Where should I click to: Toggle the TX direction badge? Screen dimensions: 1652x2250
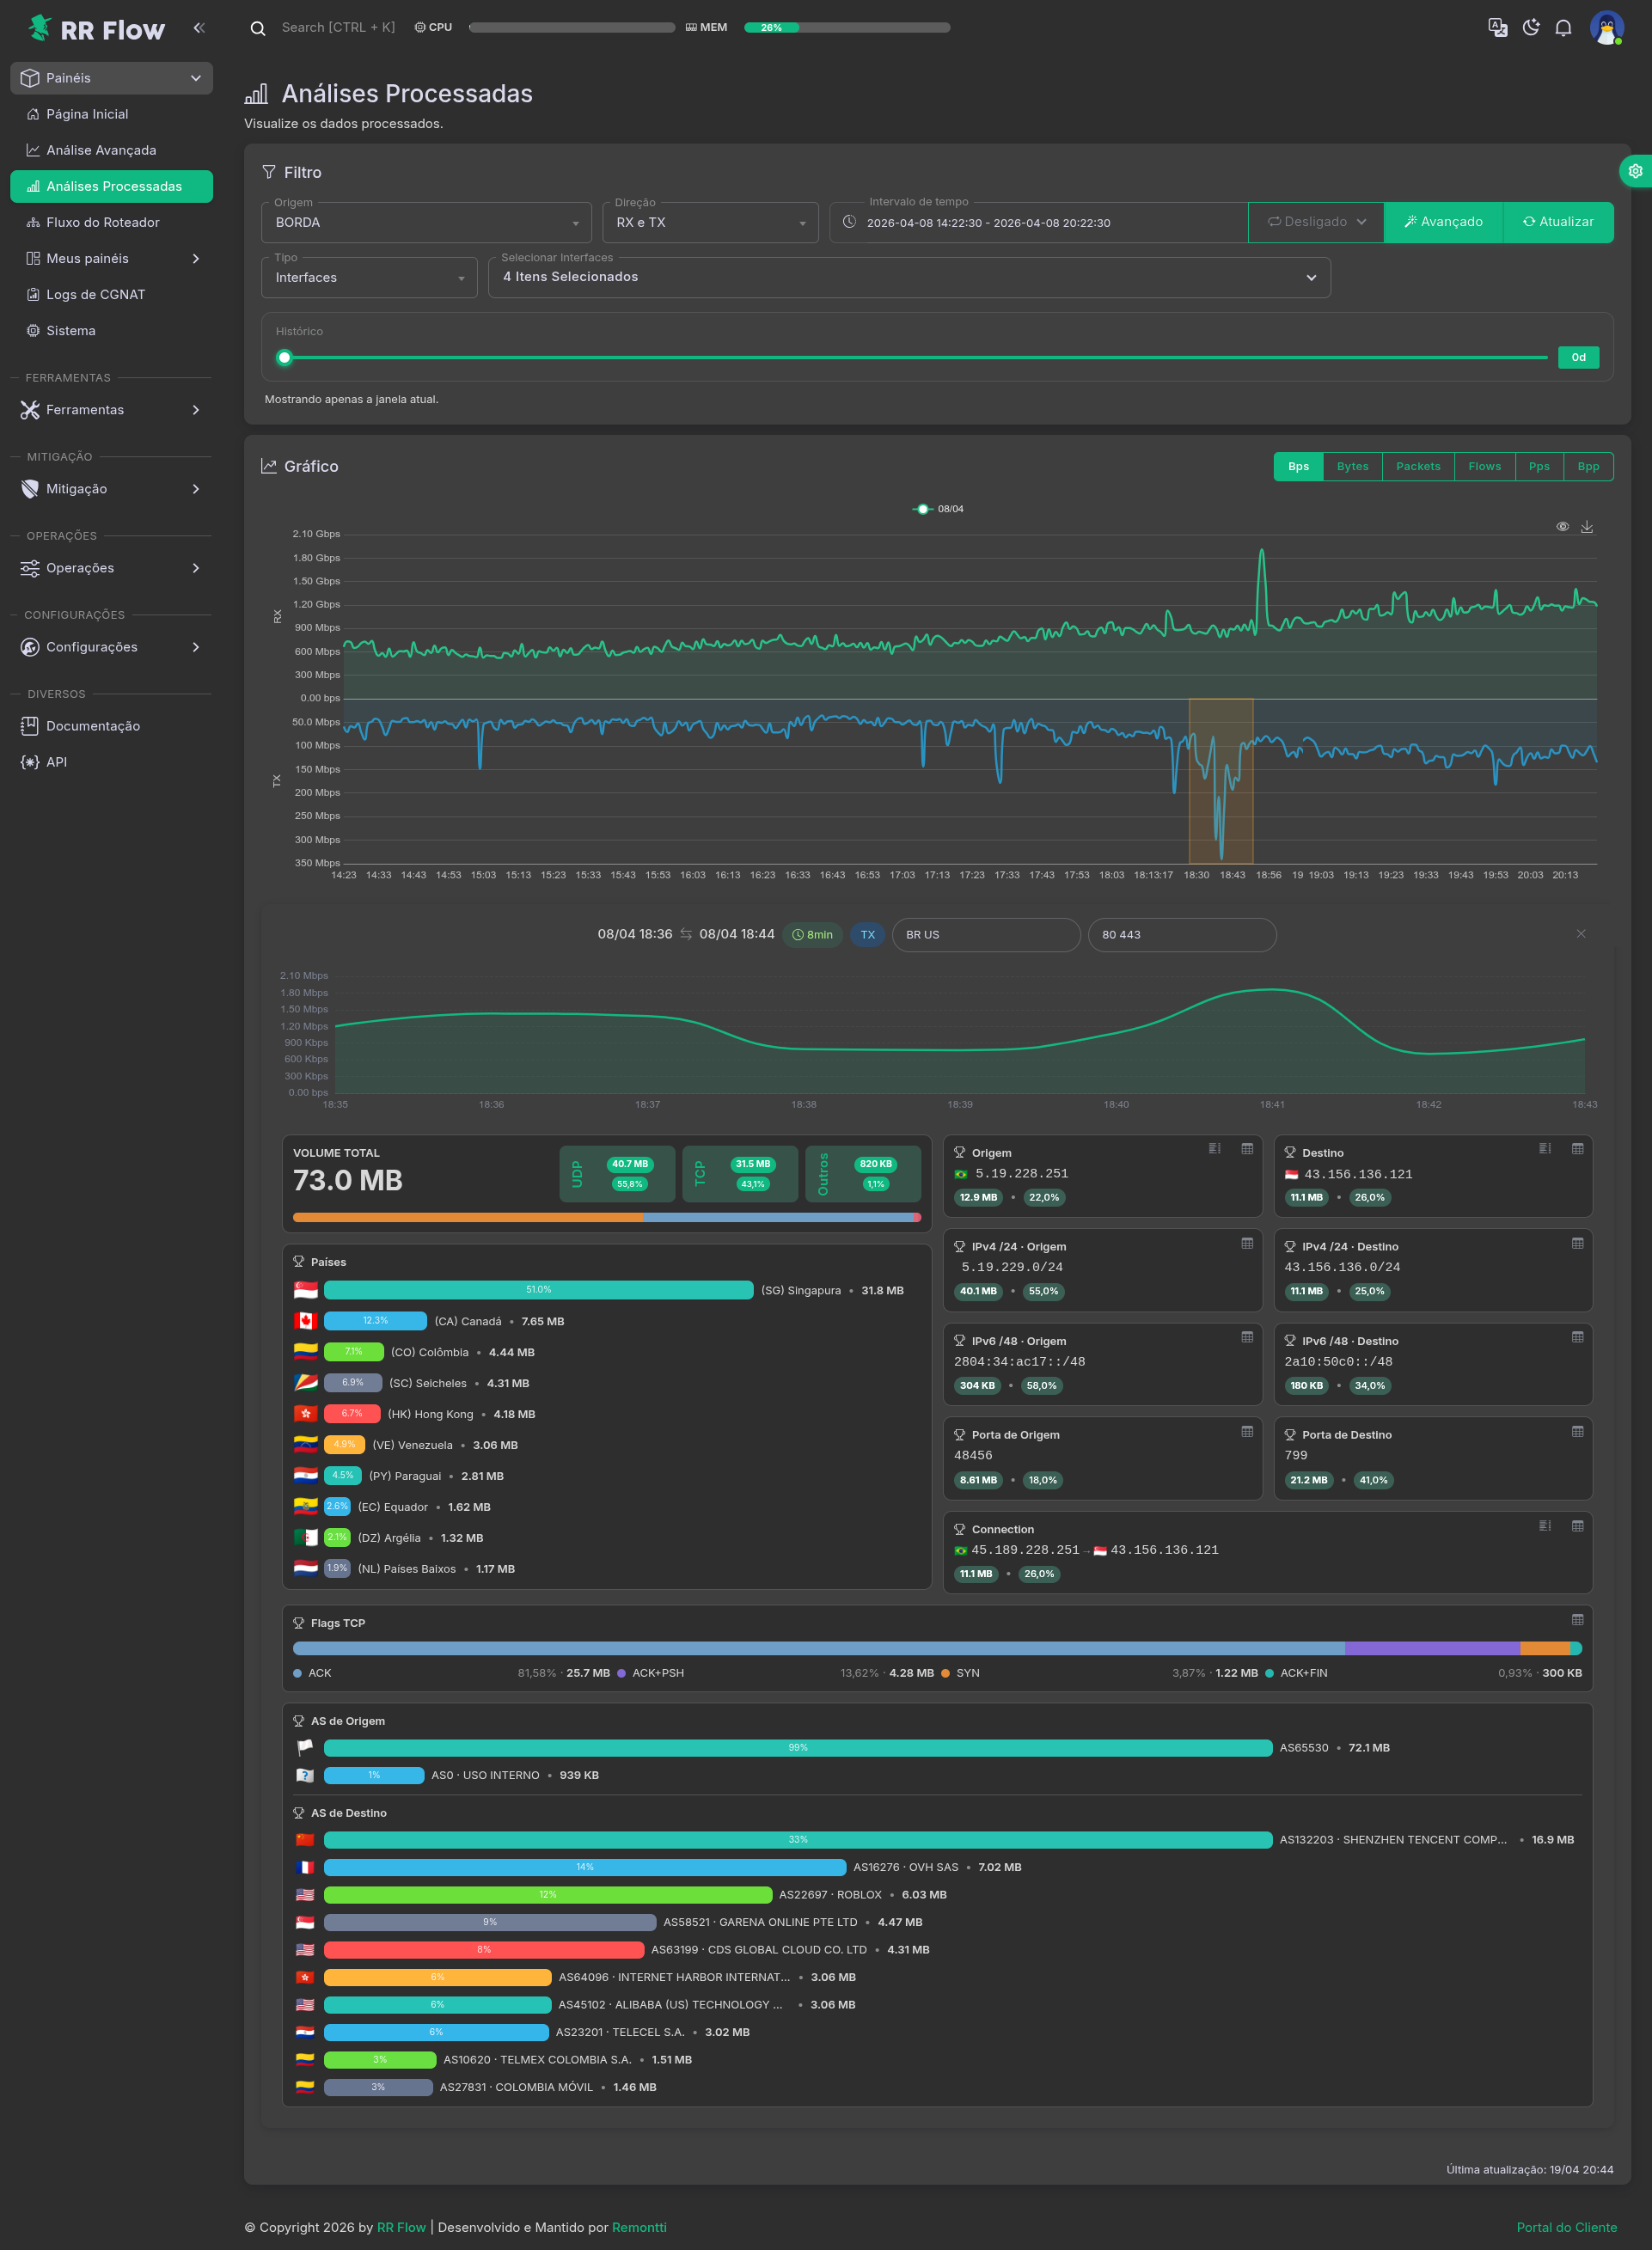tap(867, 935)
